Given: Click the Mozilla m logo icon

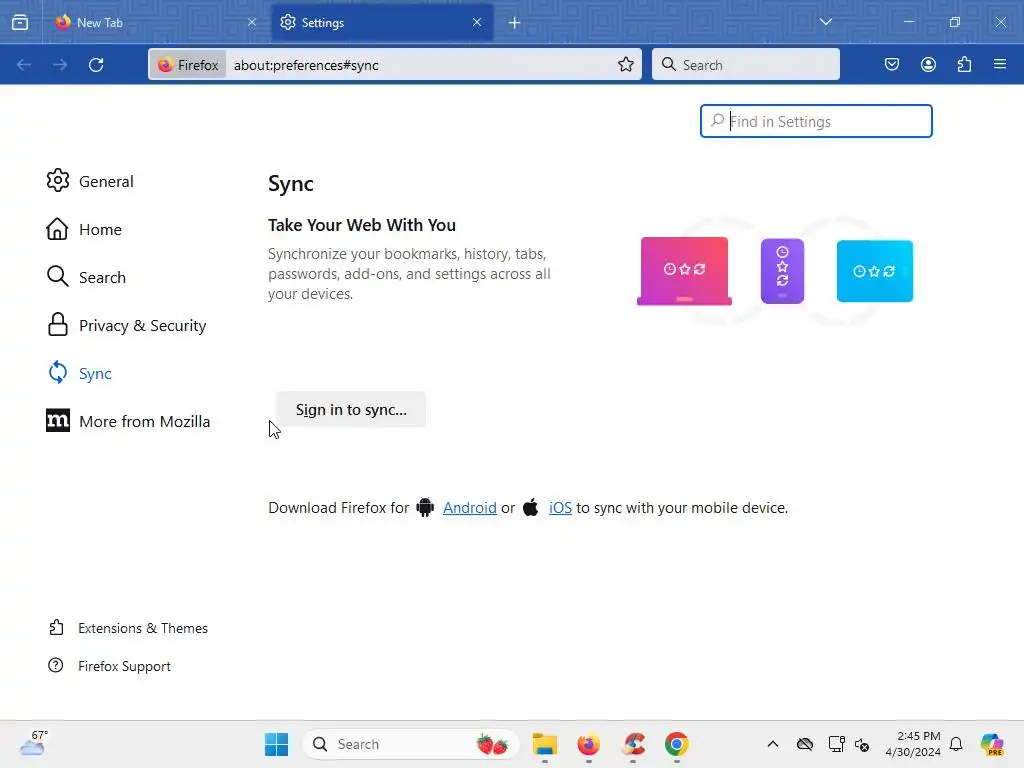Looking at the screenshot, I should point(57,421).
